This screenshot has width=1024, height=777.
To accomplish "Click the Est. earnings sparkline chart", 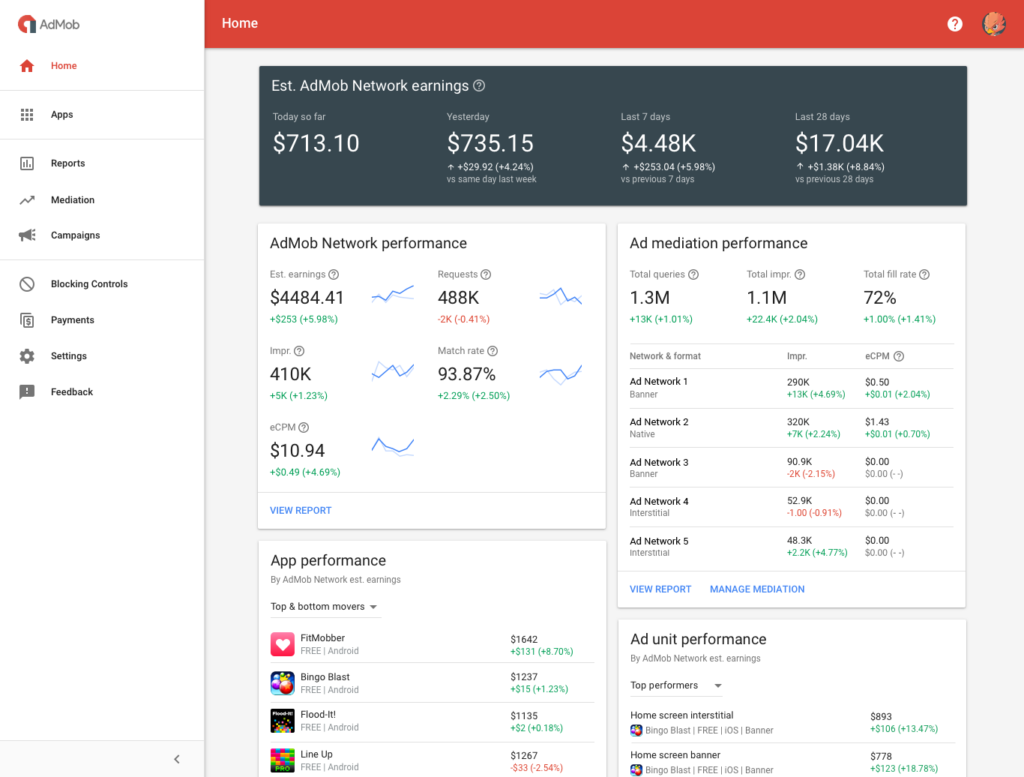I will 392,295.
